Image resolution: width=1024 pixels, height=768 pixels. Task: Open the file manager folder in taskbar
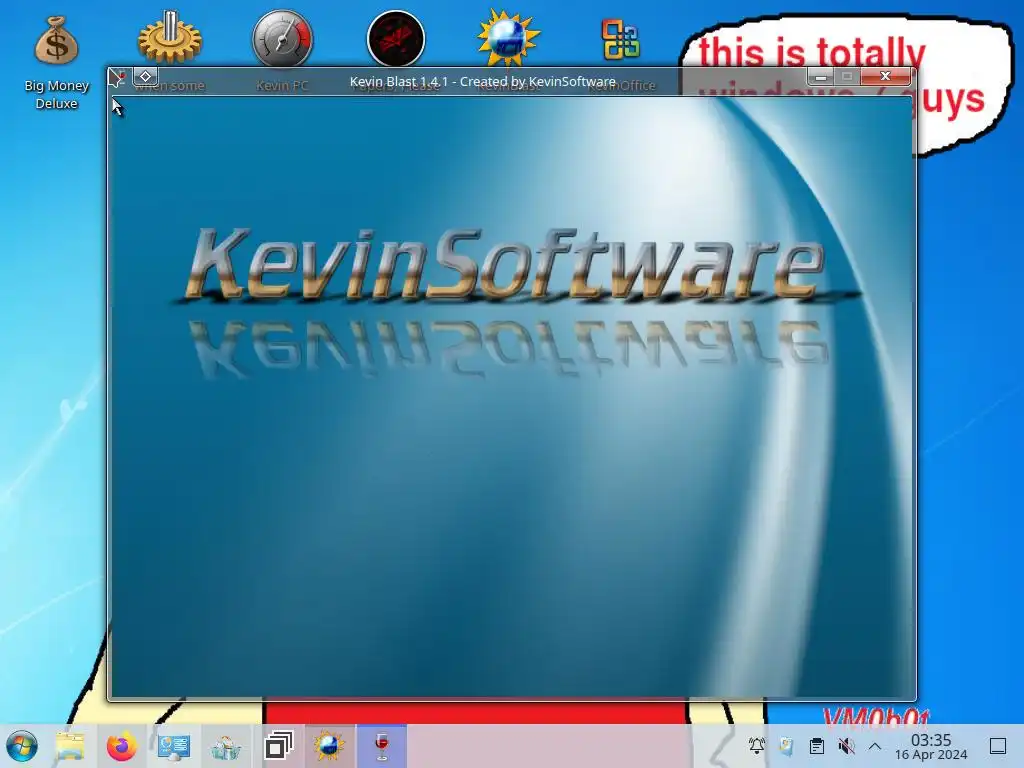[x=70, y=746]
